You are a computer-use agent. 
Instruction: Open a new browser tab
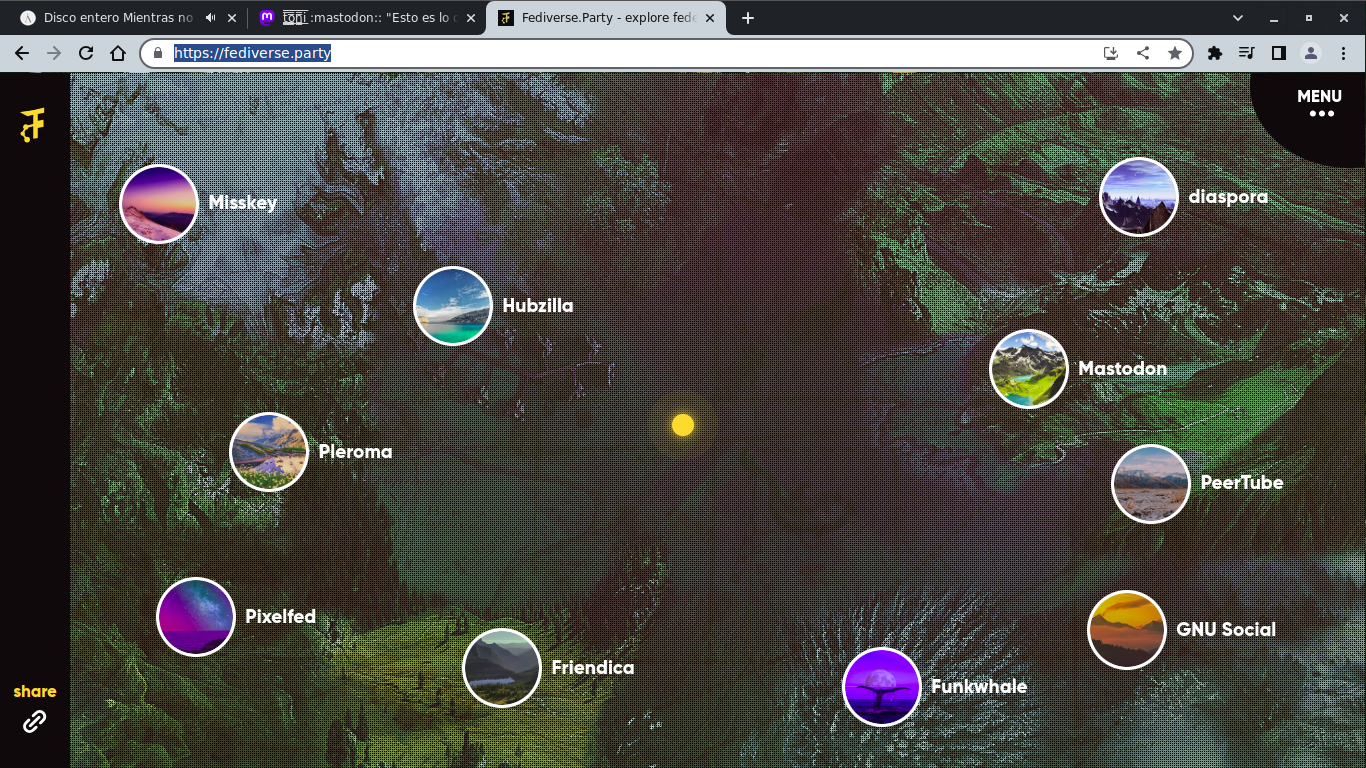pyautogui.click(x=748, y=18)
